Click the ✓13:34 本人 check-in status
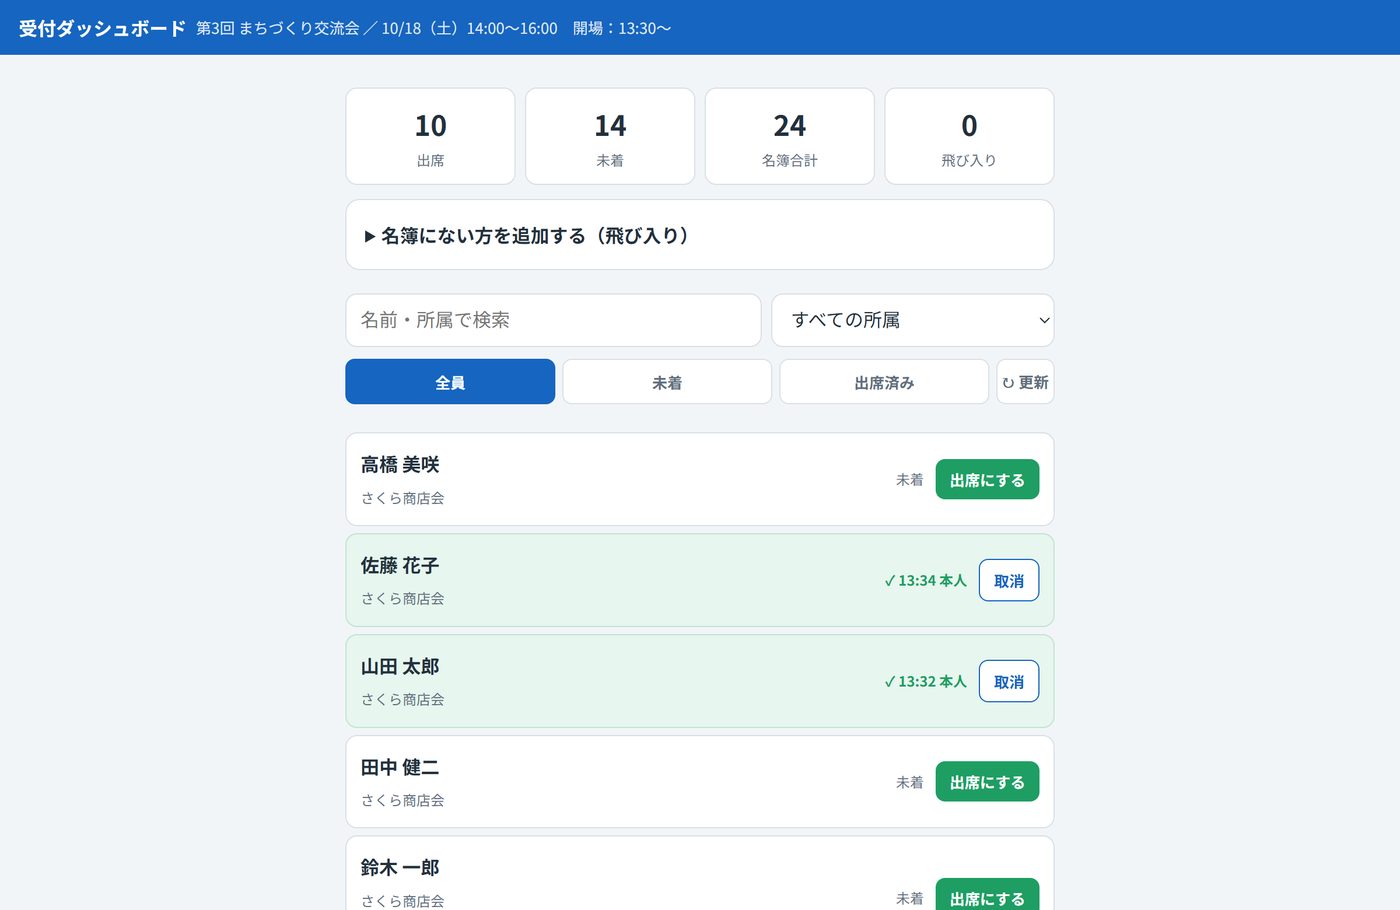 [925, 581]
